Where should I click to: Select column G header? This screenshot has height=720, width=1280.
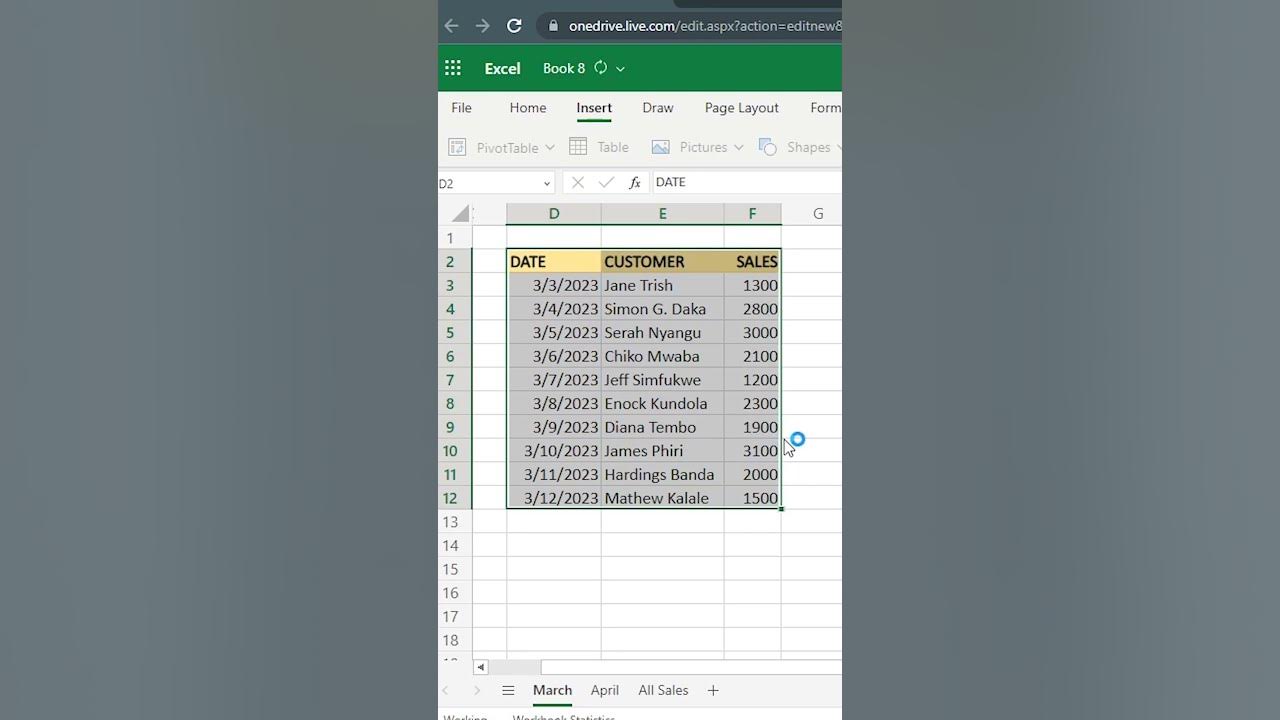pos(818,213)
